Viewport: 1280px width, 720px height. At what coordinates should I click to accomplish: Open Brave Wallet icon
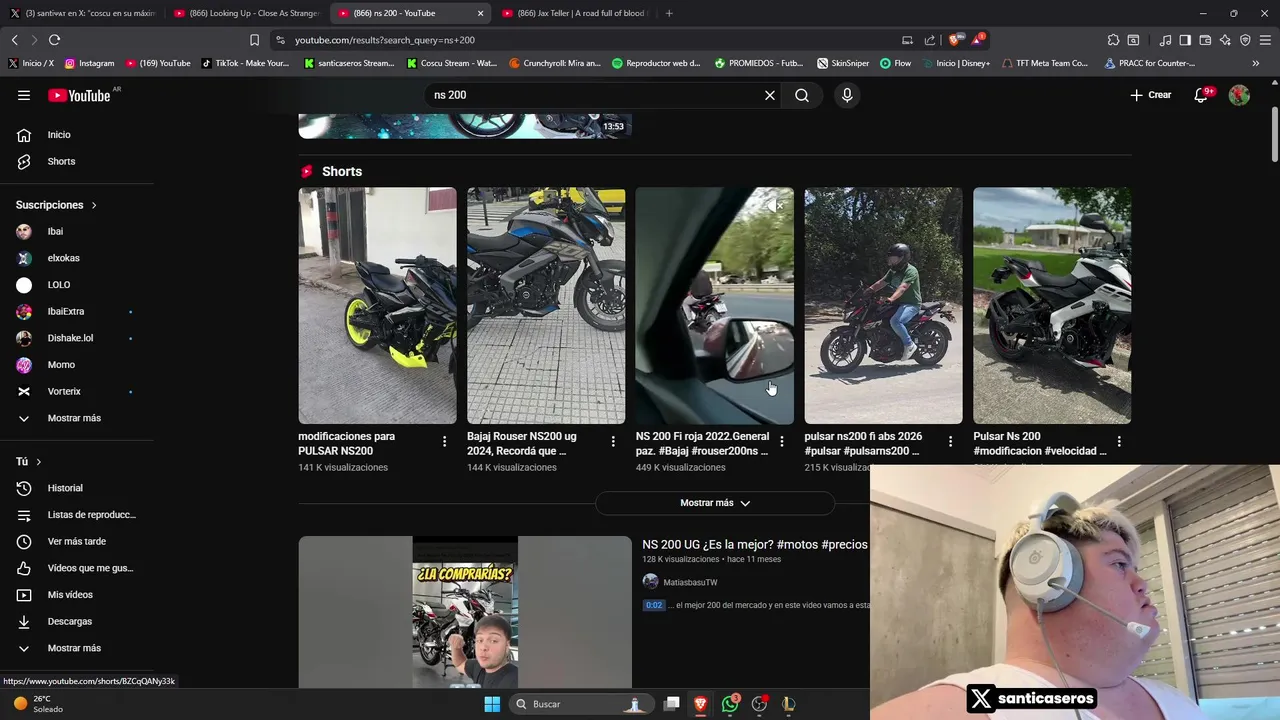pyautogui.click(x=1205, y=40)
